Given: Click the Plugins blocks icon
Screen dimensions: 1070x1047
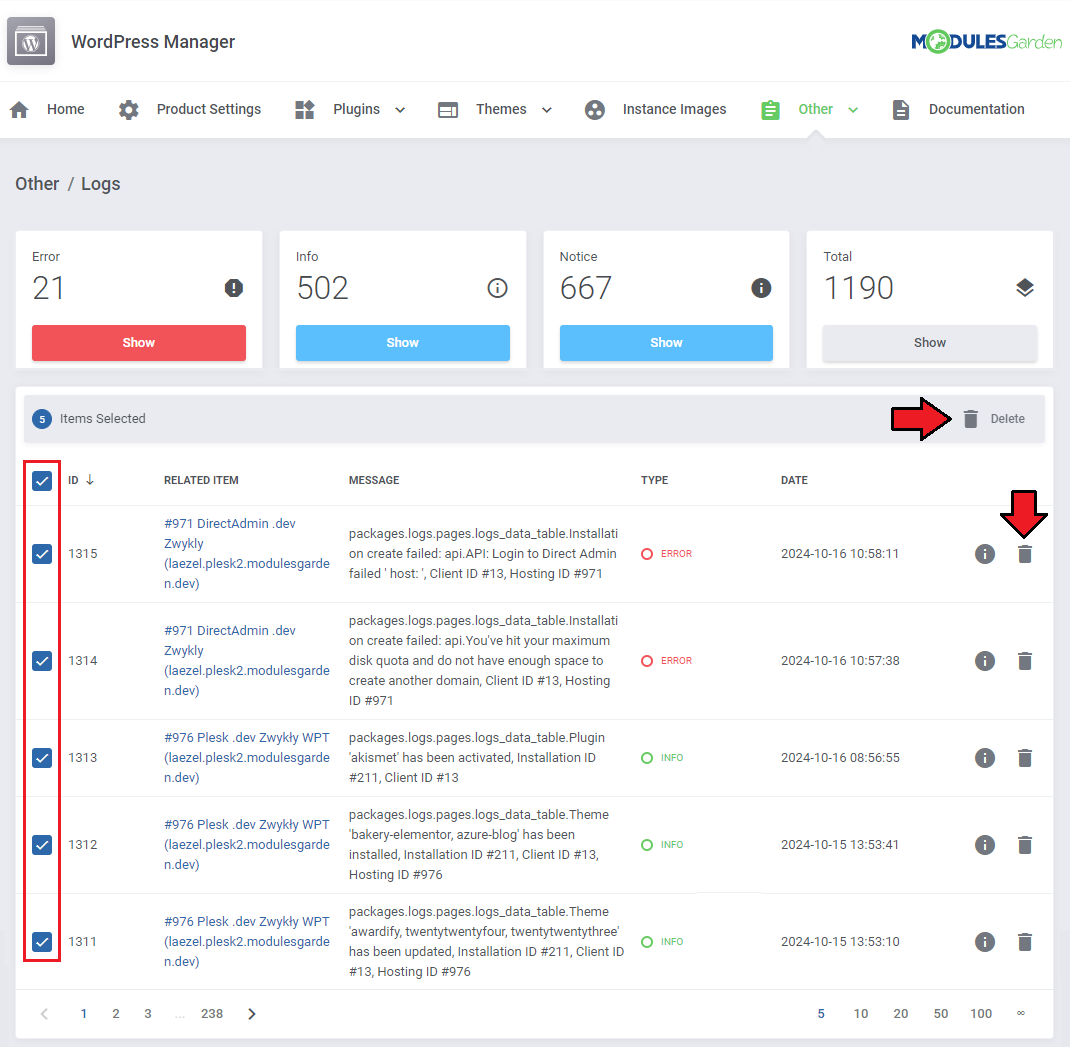Looking at the screenshot, I should (x=304, y=109).
